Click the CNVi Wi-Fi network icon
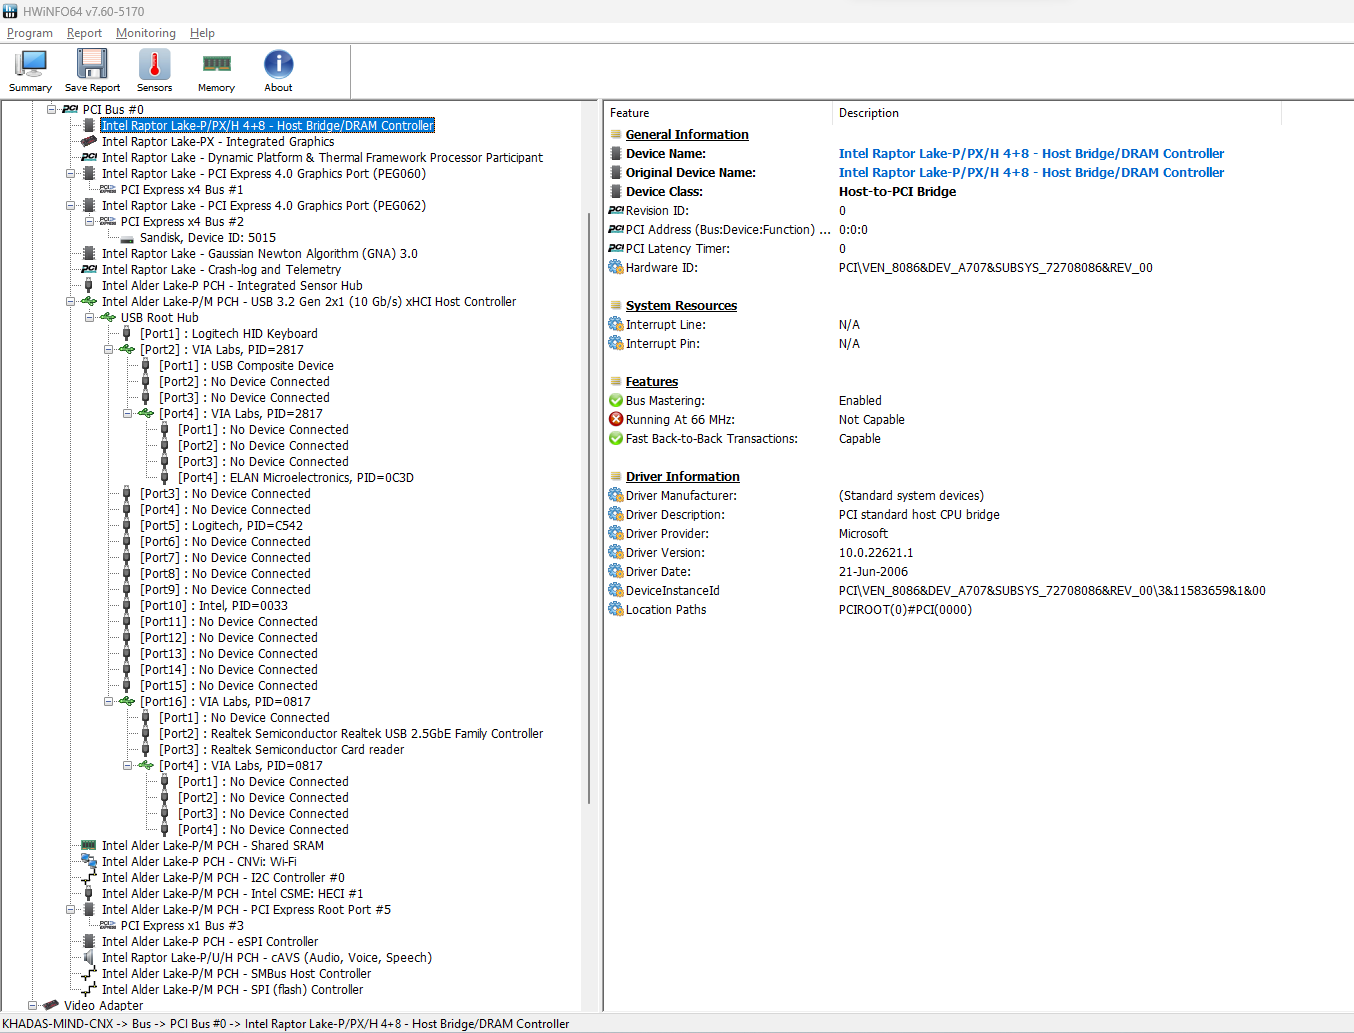 89,862
